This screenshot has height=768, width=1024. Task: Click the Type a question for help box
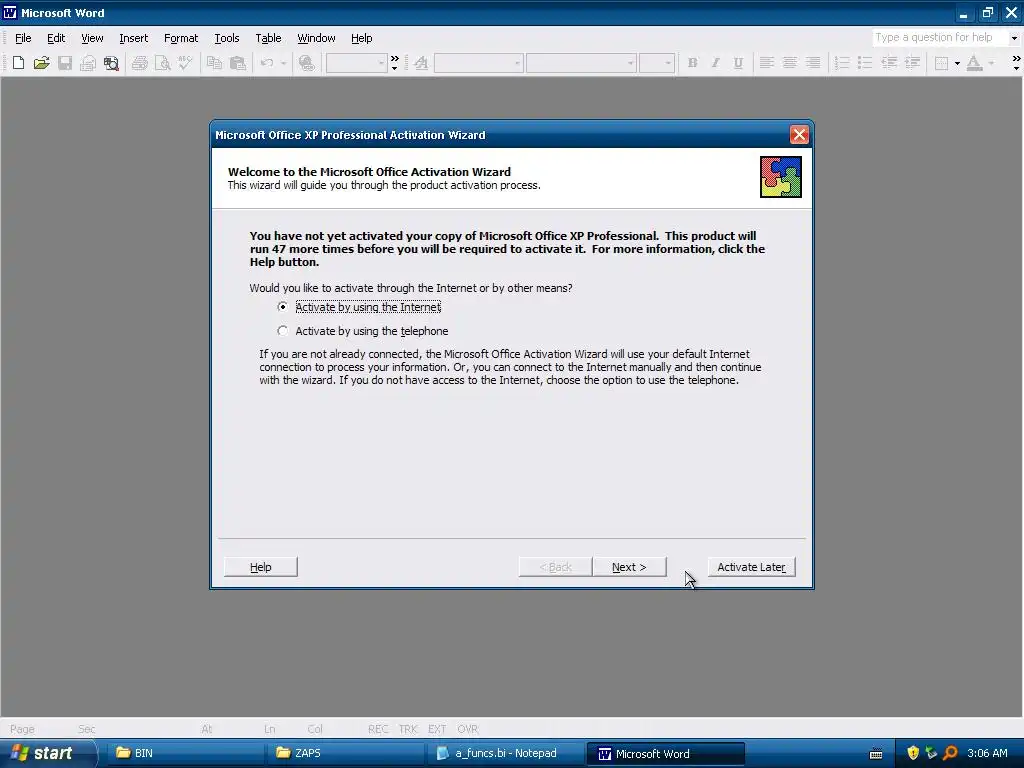[x=940, y=38]
